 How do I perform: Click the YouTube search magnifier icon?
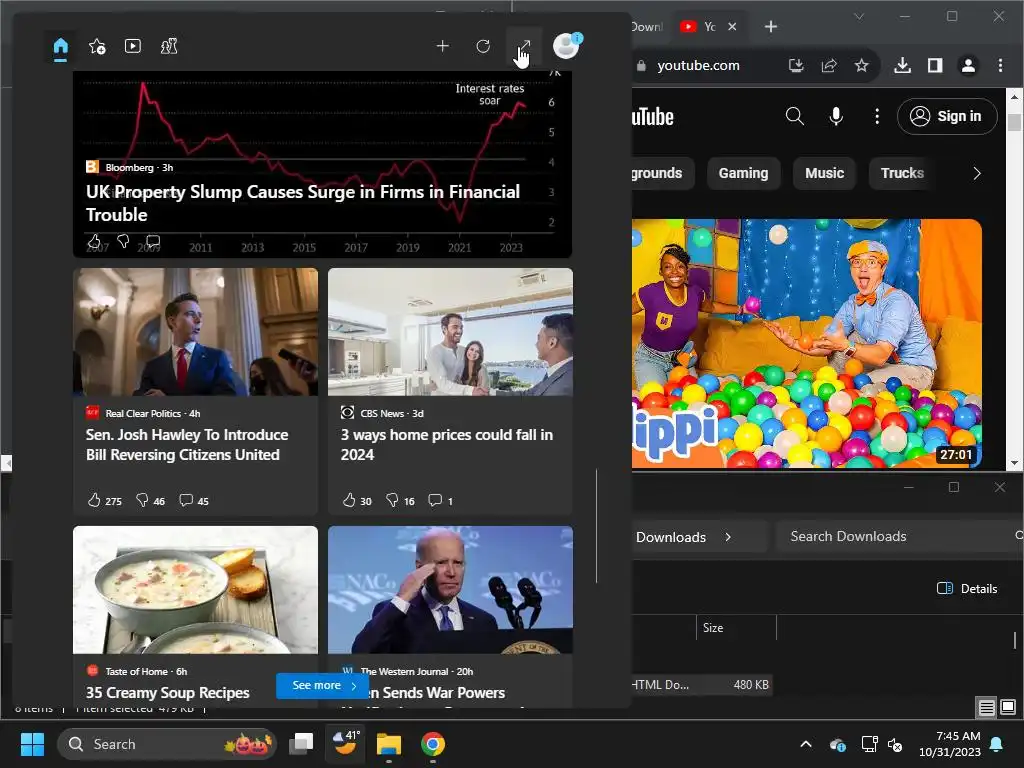coord(794,116)
